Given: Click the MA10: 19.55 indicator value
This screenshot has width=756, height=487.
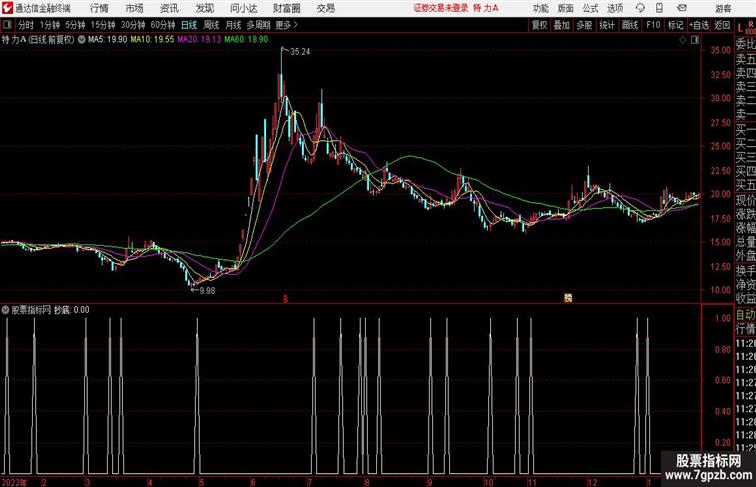Looking at the screenshot, I should click(x=152, y=40).
